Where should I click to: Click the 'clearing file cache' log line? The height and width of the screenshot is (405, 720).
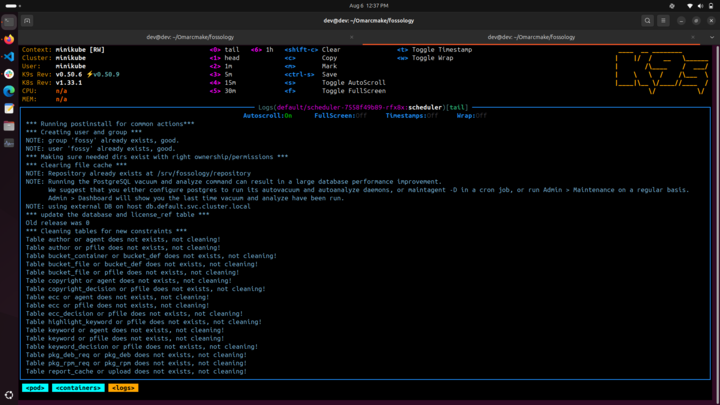point(76,165)
